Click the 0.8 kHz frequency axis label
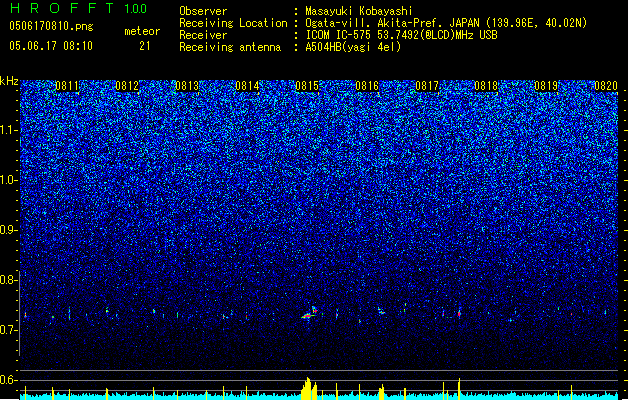This screenshot has height=400, width=629. pos(8,280)
